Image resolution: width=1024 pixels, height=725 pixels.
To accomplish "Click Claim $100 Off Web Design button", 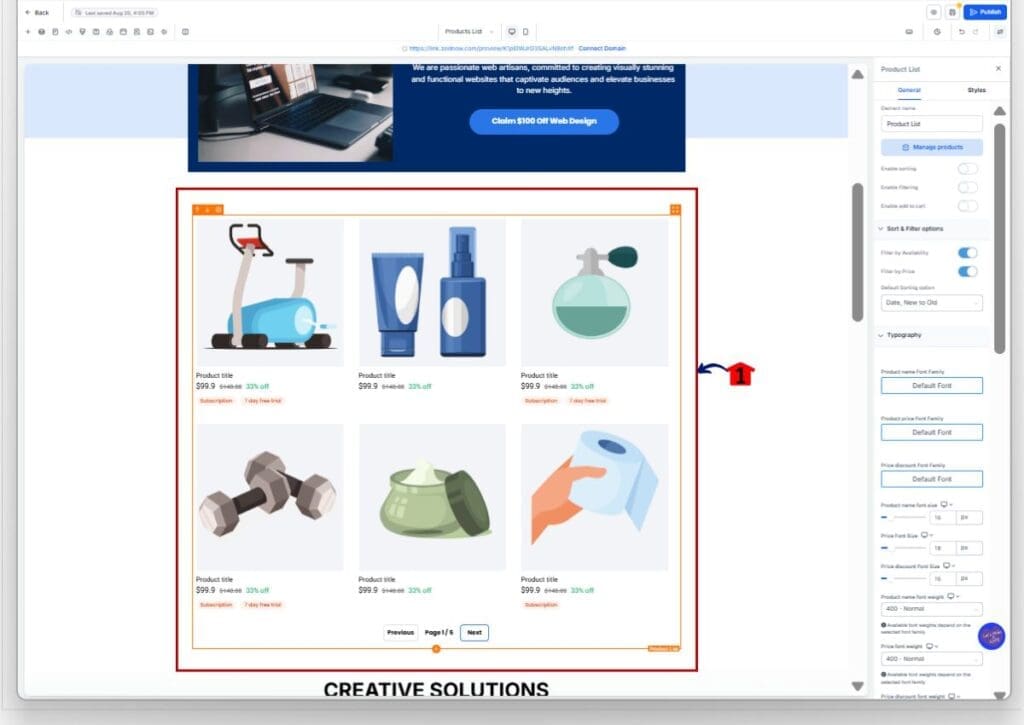I will 544,121.
